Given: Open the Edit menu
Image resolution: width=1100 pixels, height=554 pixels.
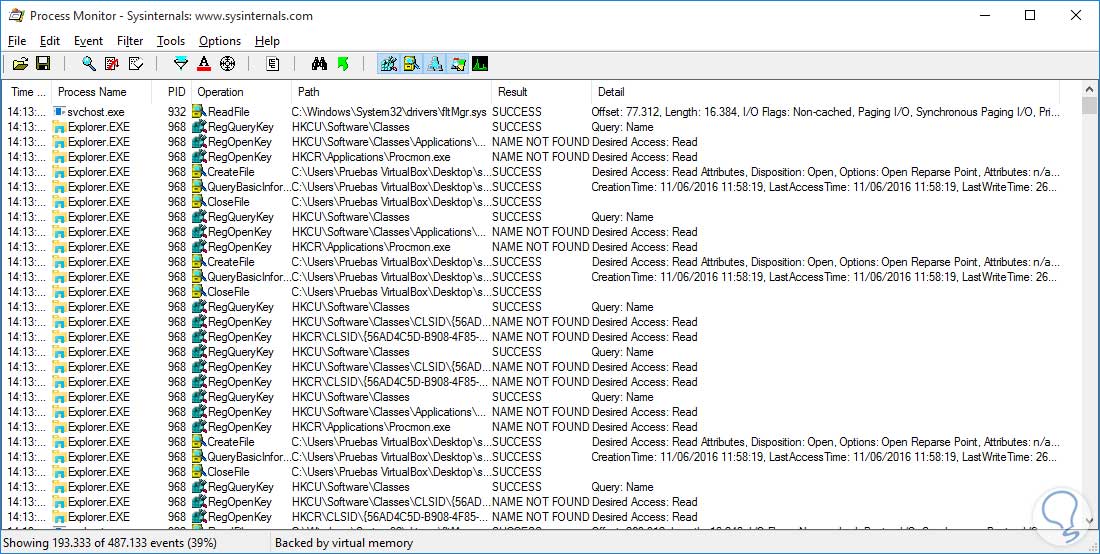Looking at the screenshot, I should 50,41.
